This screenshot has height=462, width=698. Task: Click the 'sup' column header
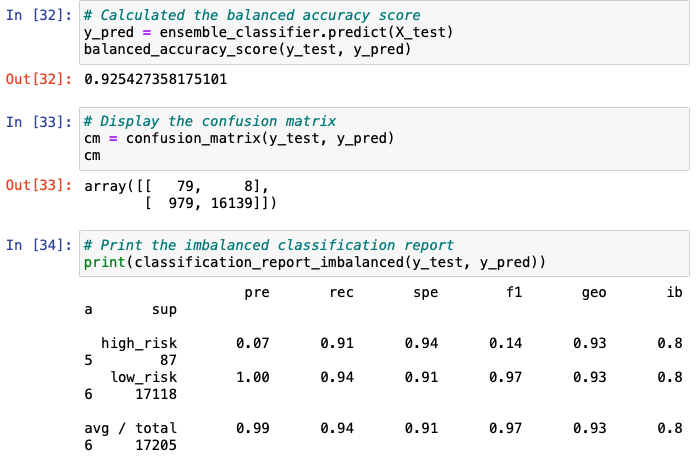(x=164, y=309)
